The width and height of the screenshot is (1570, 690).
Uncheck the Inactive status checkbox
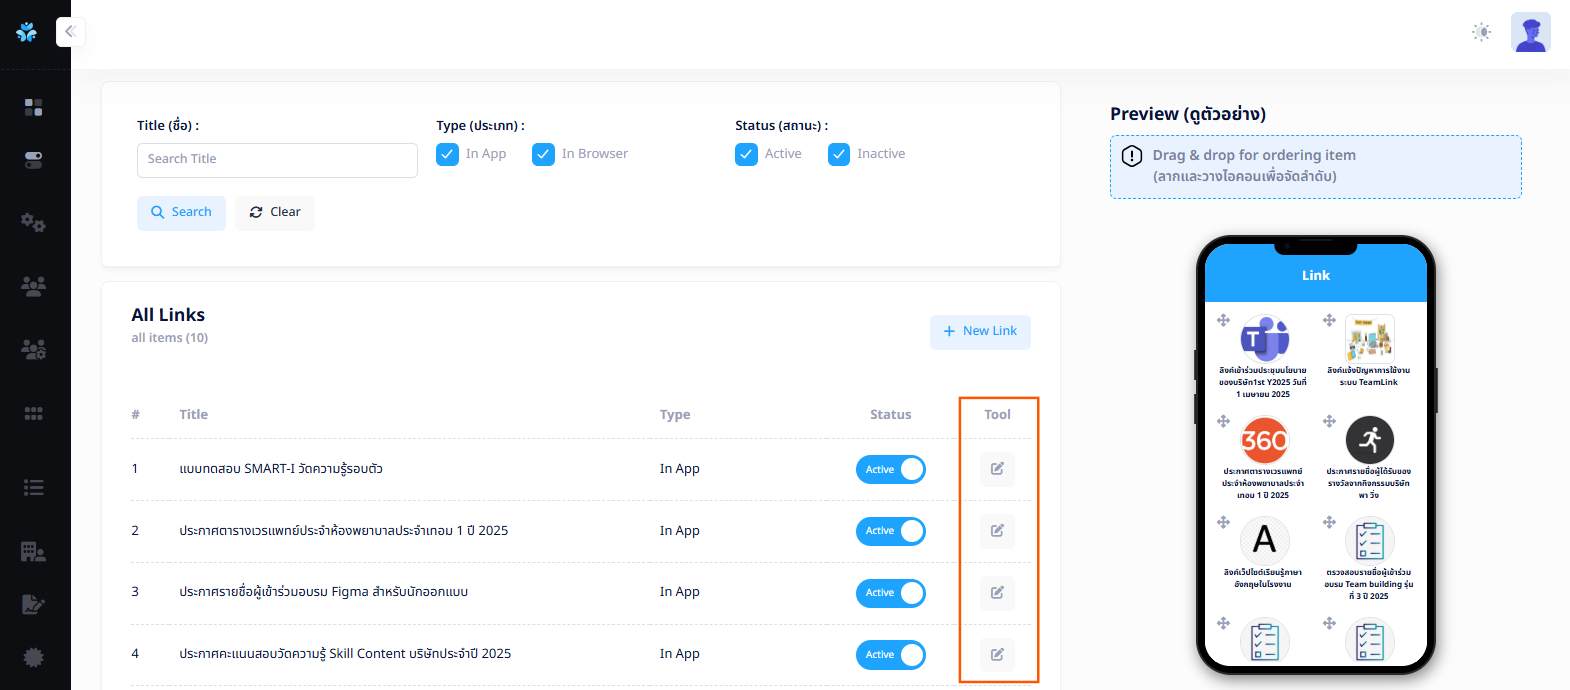(x=839, y=154)
